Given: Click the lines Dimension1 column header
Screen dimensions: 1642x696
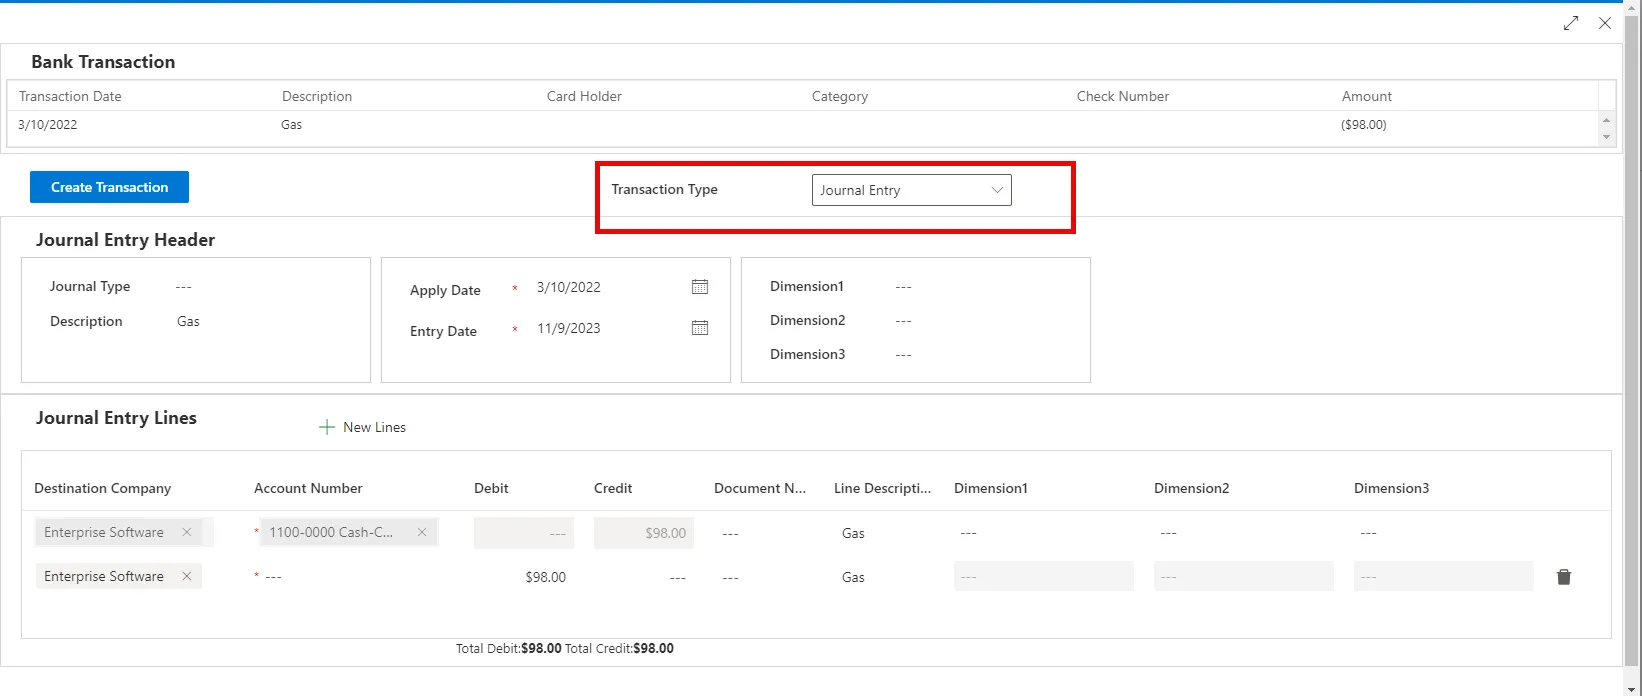Looking at the screenshot, I should click(991, 488).
